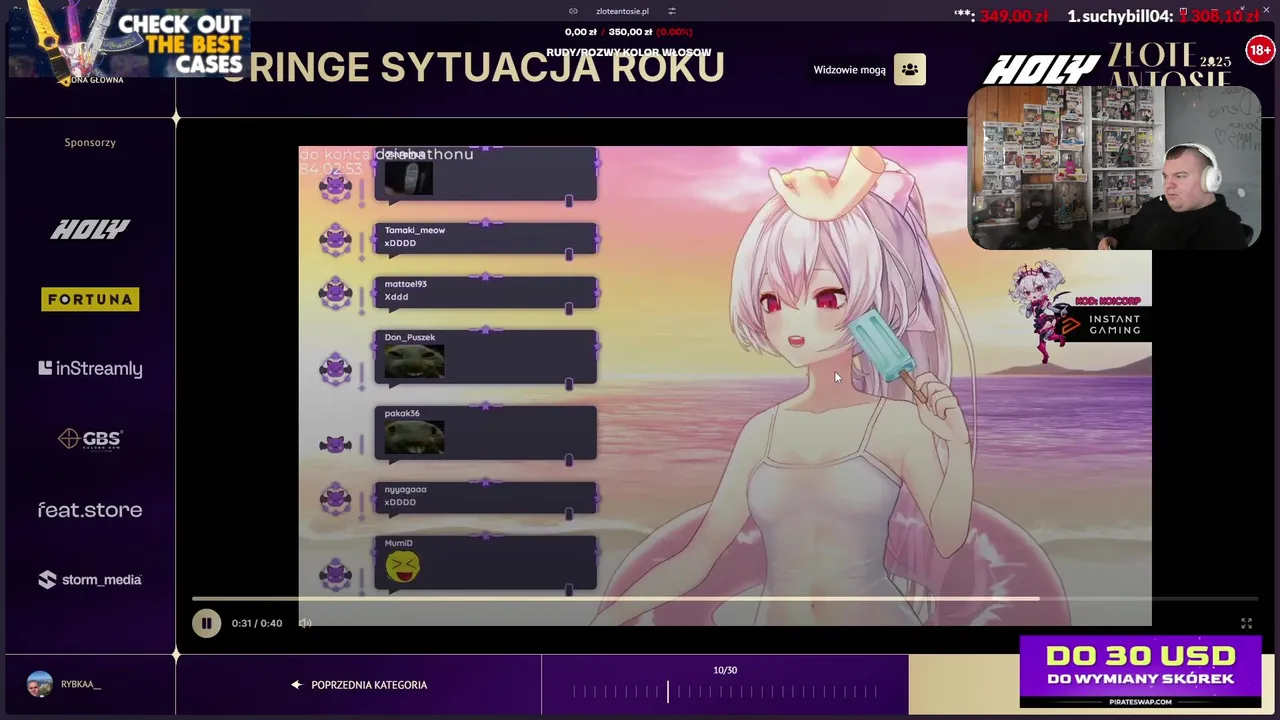Open the HOLY sponsor logo in sidebar
This screenshot has height=720, width=1280.
[90, 229]
